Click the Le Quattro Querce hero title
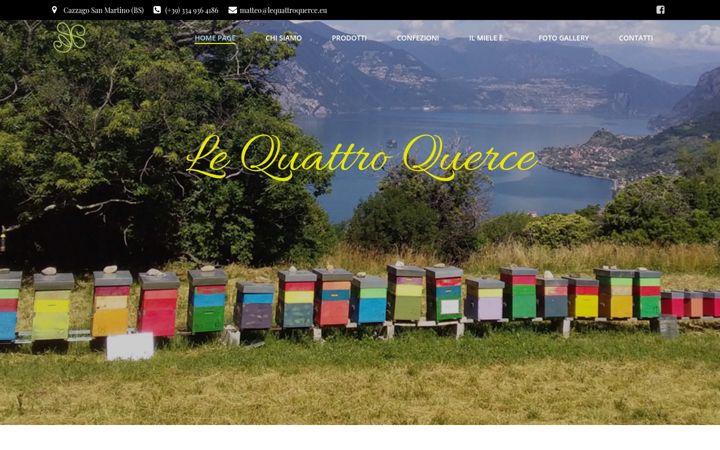 361,158
